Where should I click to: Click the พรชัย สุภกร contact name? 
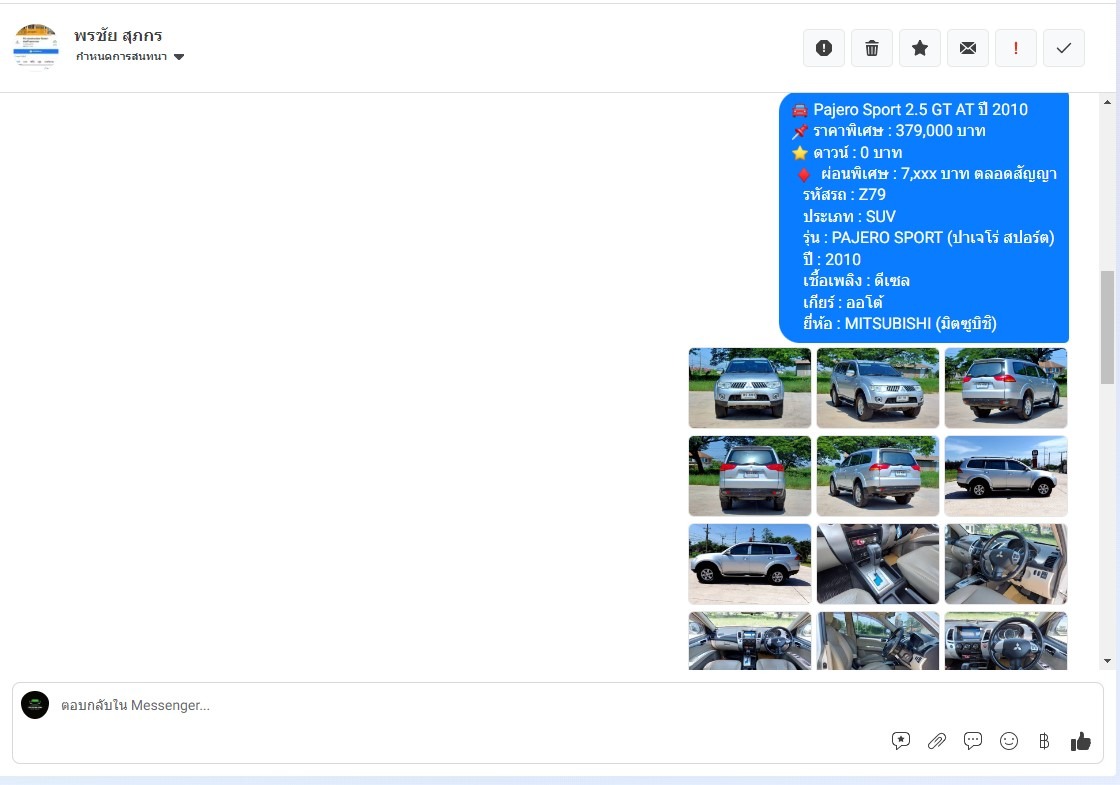coord(118,36)
